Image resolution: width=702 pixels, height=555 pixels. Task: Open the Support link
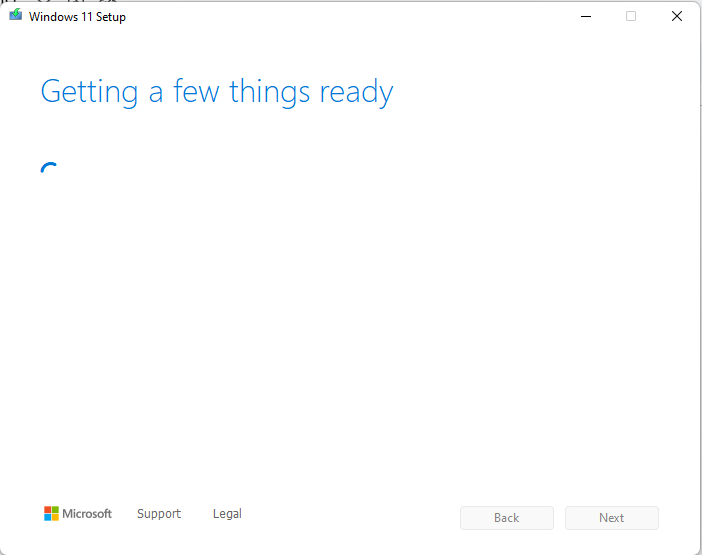pos(159,513)
